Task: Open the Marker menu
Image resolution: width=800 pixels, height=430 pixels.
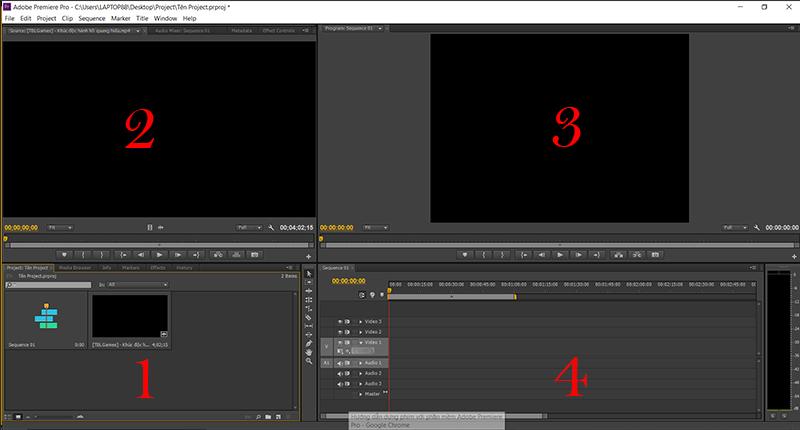Action: click(x=121, y=18)
